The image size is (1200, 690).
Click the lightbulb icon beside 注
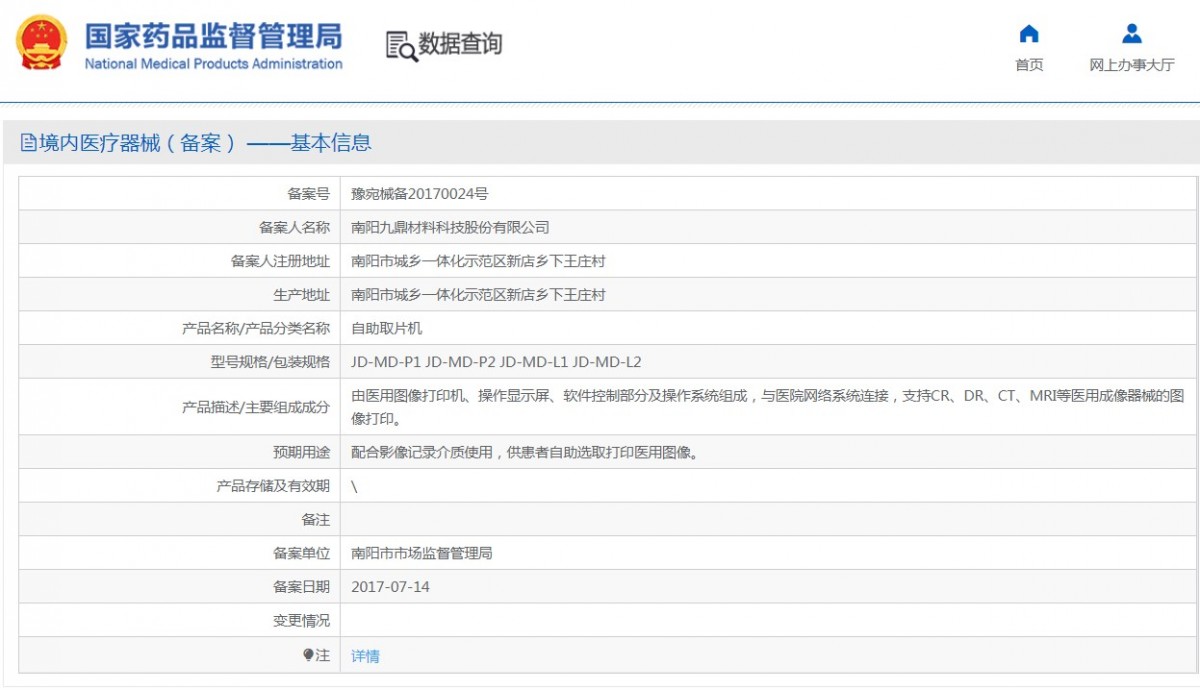coord(308,655)
